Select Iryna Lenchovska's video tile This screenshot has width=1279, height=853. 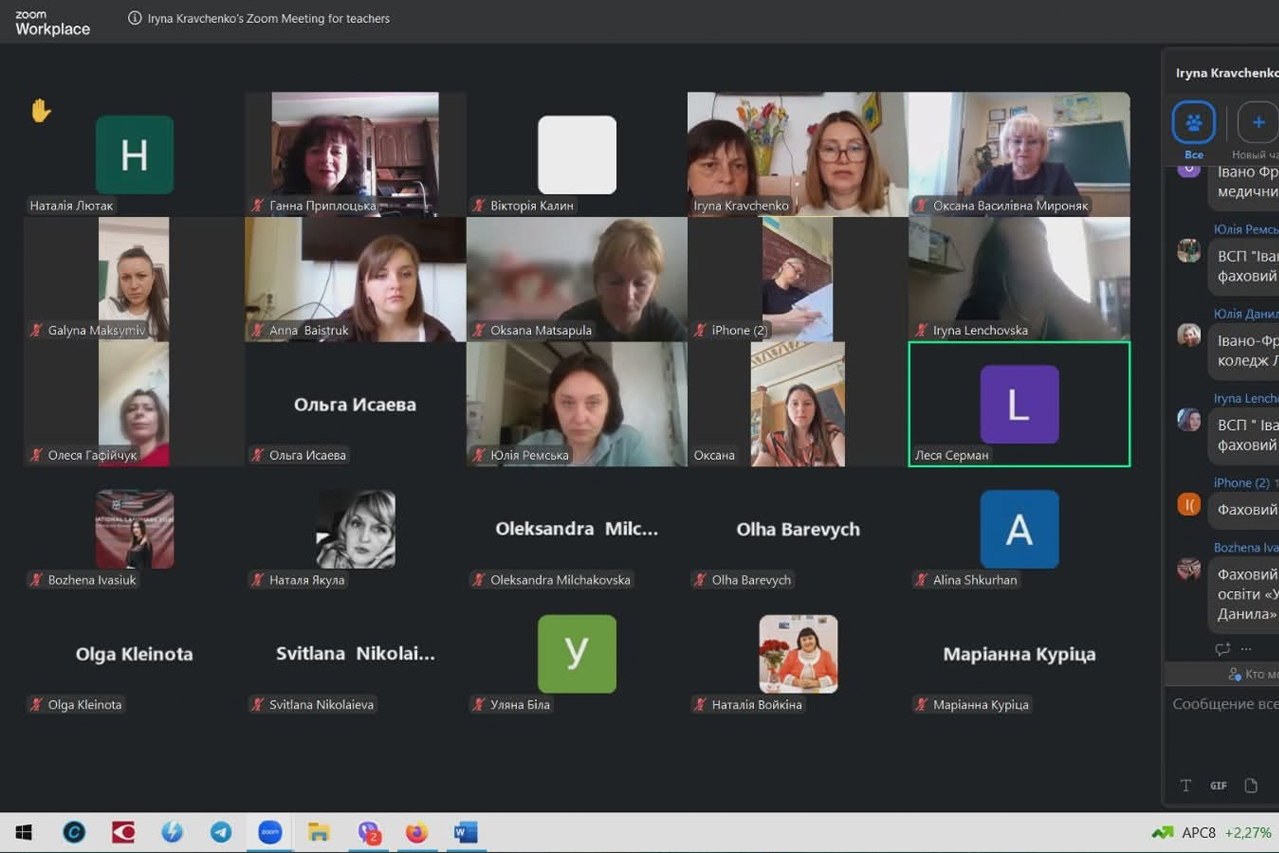(1019, 279)
